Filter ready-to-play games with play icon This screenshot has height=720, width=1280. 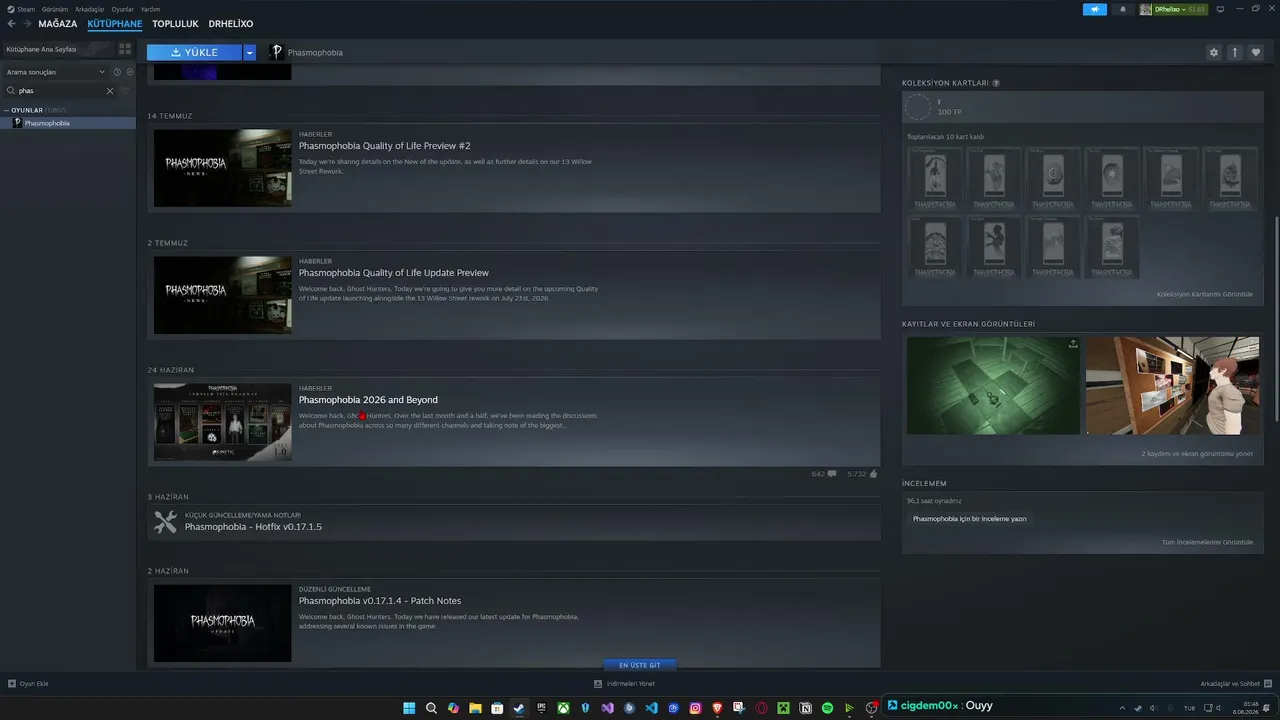(129, 72)
